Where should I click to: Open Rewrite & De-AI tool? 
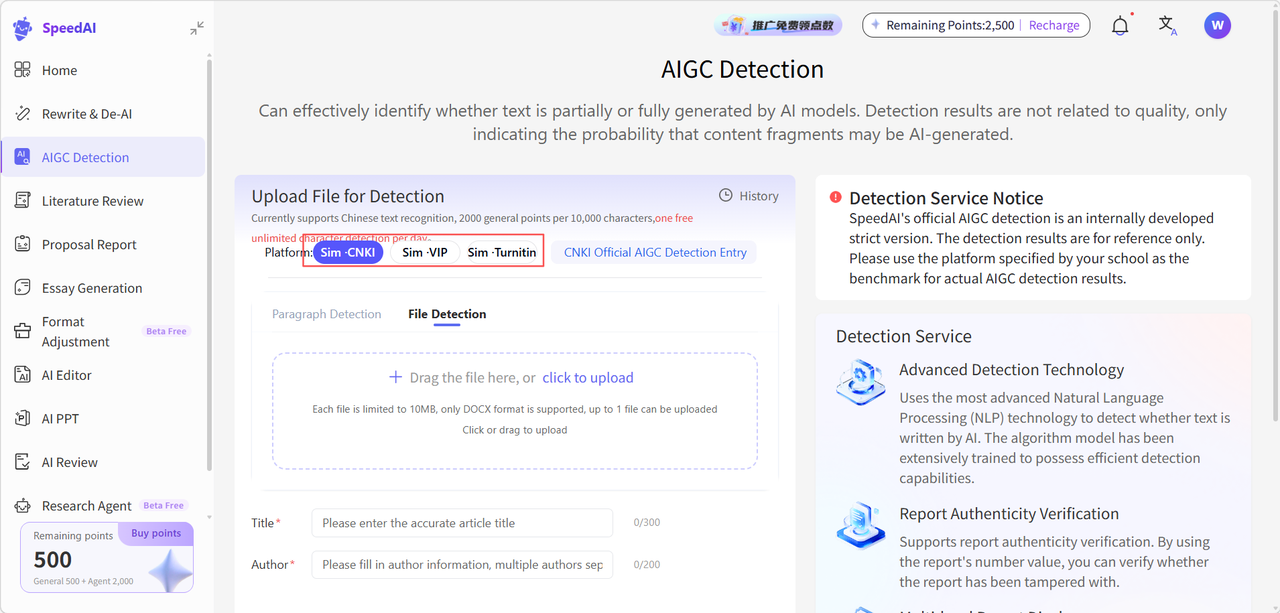(x=86, y=114)
